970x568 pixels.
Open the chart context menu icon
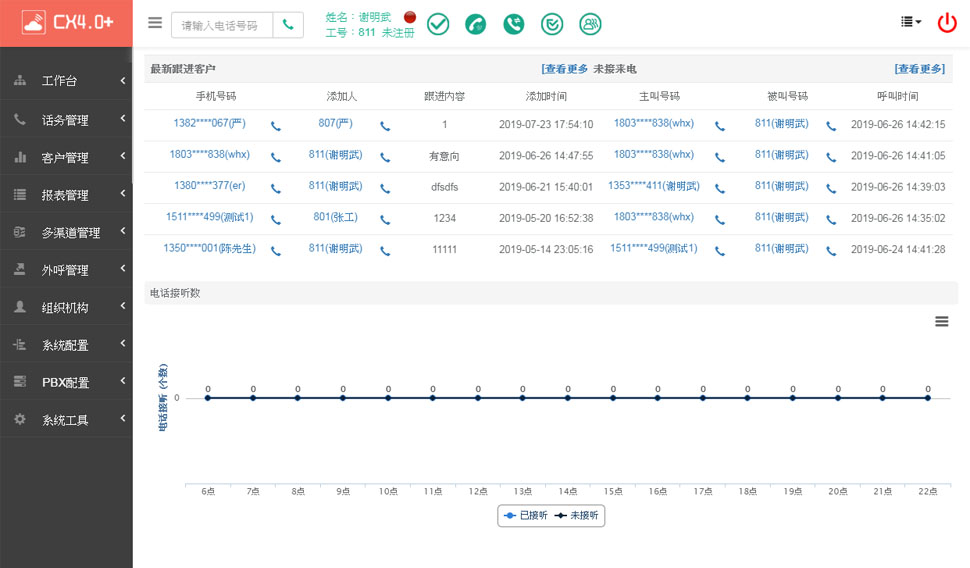[942, 321]
